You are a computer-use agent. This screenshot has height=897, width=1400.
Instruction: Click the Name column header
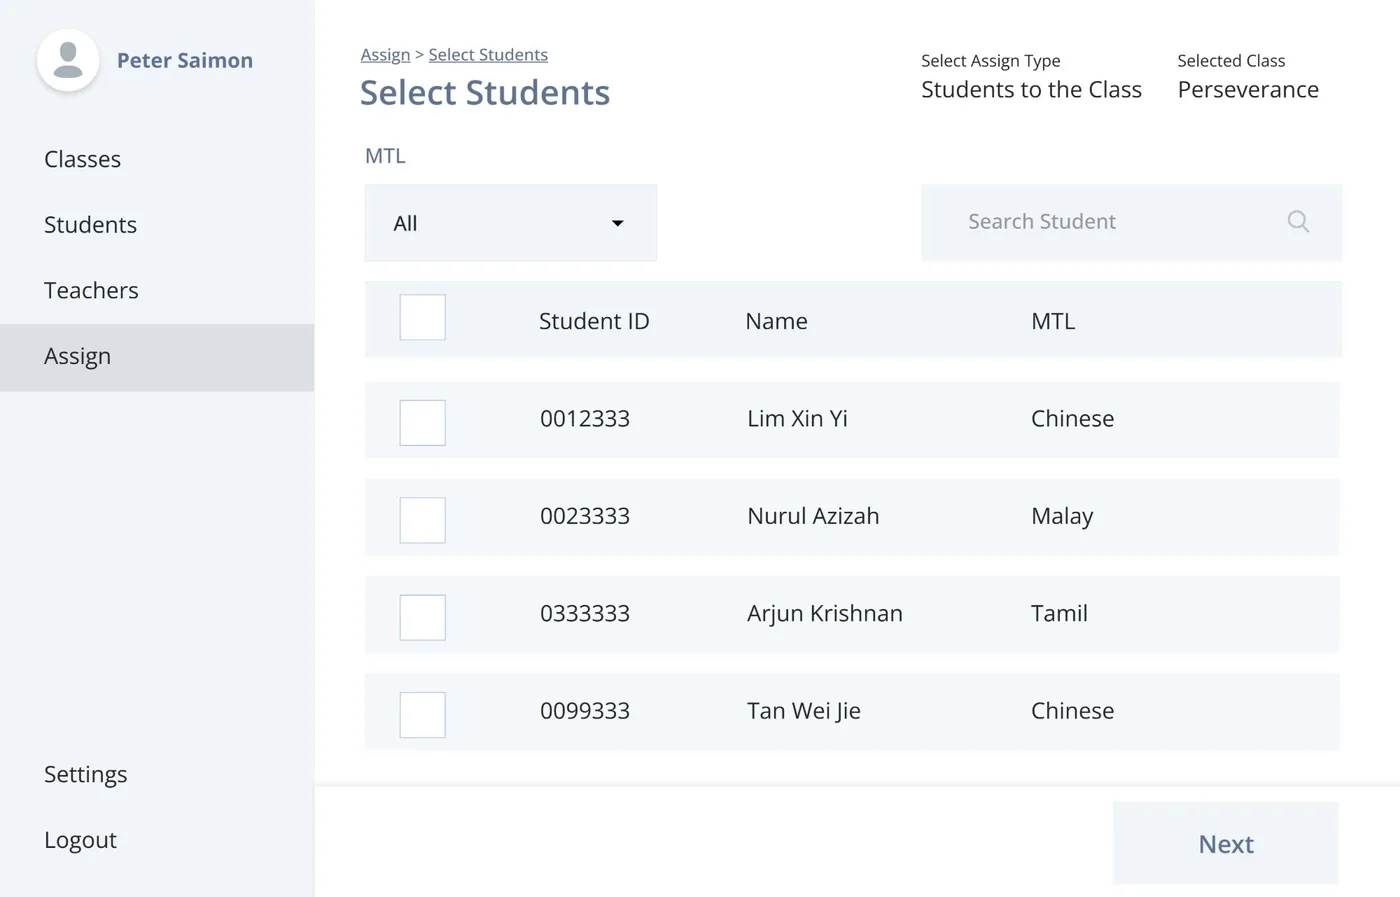click(x=776, y=321)
